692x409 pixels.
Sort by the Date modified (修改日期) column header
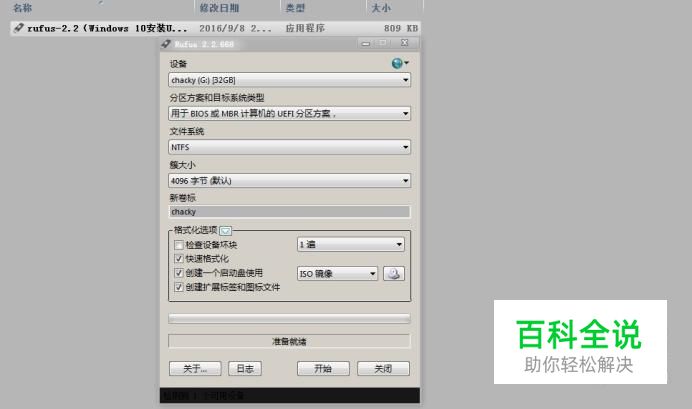[x=219, y=8]
